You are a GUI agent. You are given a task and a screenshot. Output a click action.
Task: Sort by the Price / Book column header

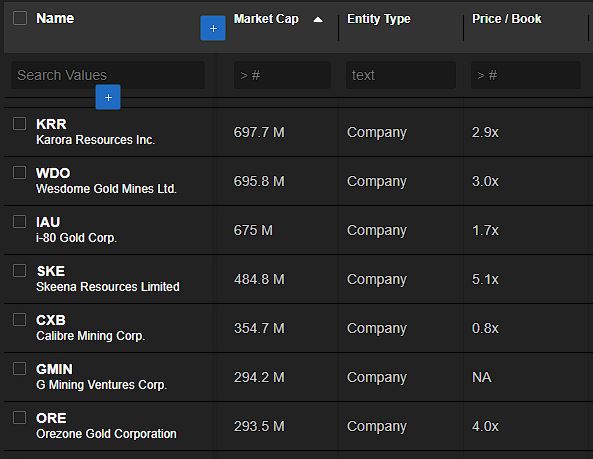(x=507, y=19)
